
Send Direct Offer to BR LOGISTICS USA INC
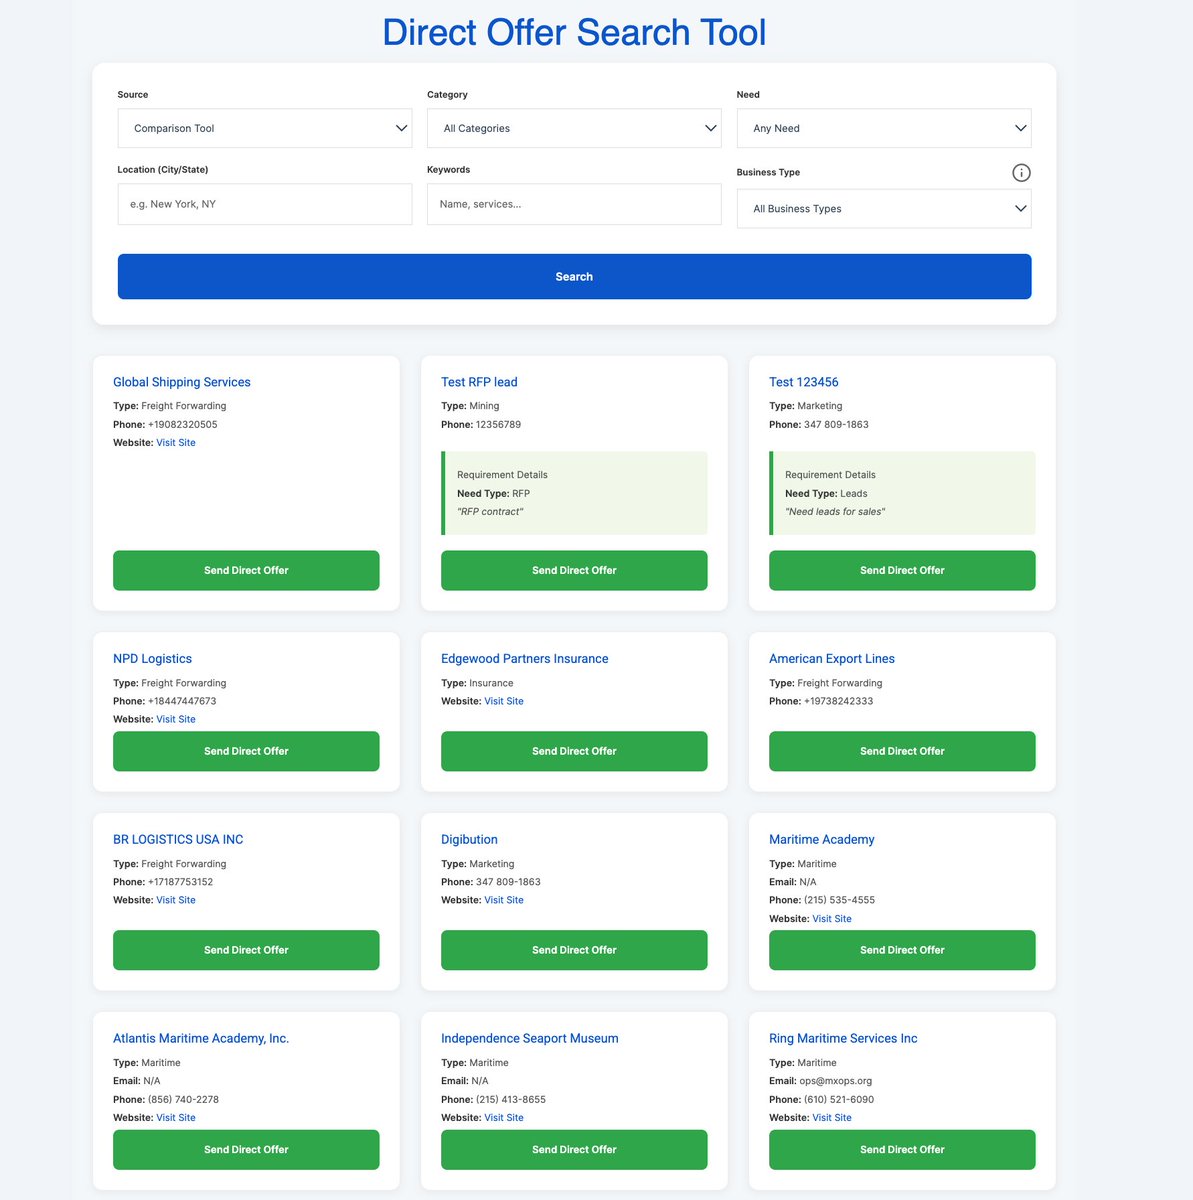pyautogui.click(x=246, y=950)
